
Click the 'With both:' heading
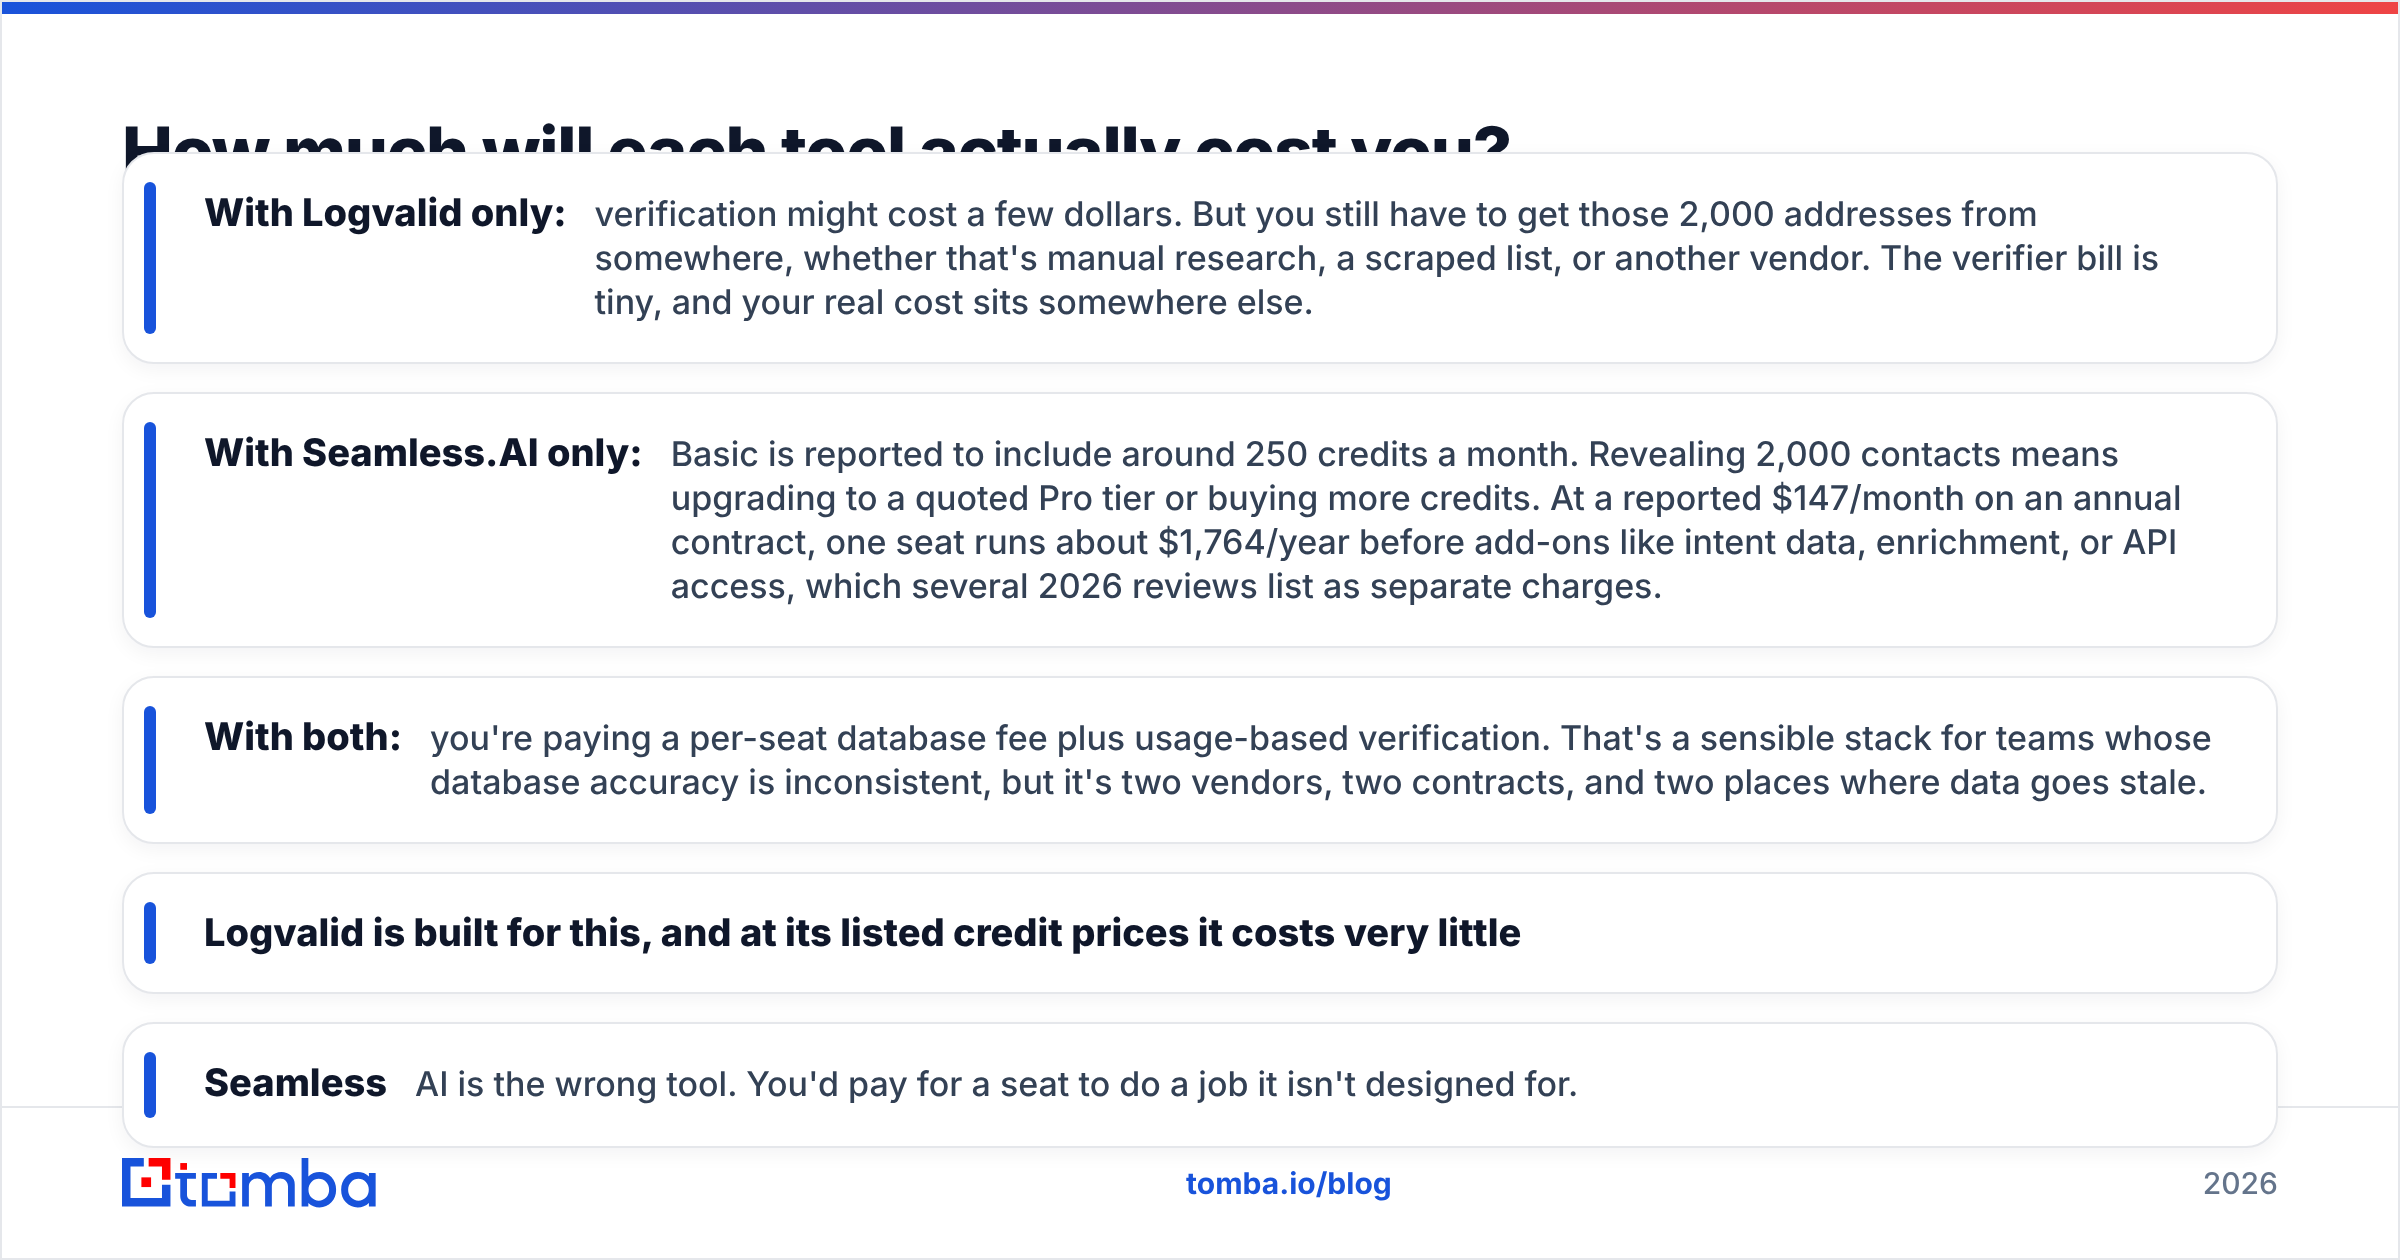[303, 737]
